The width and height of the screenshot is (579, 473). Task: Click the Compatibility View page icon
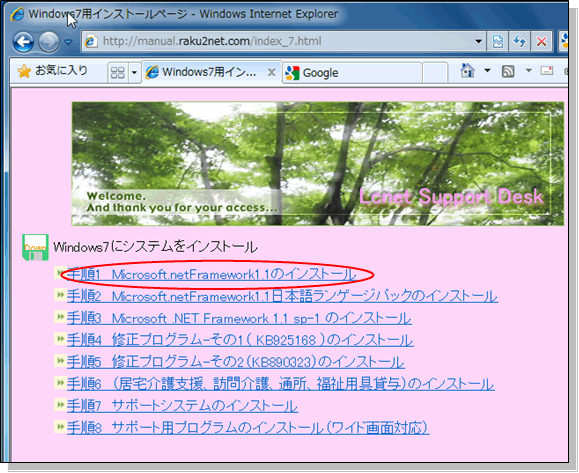point(497,41)
